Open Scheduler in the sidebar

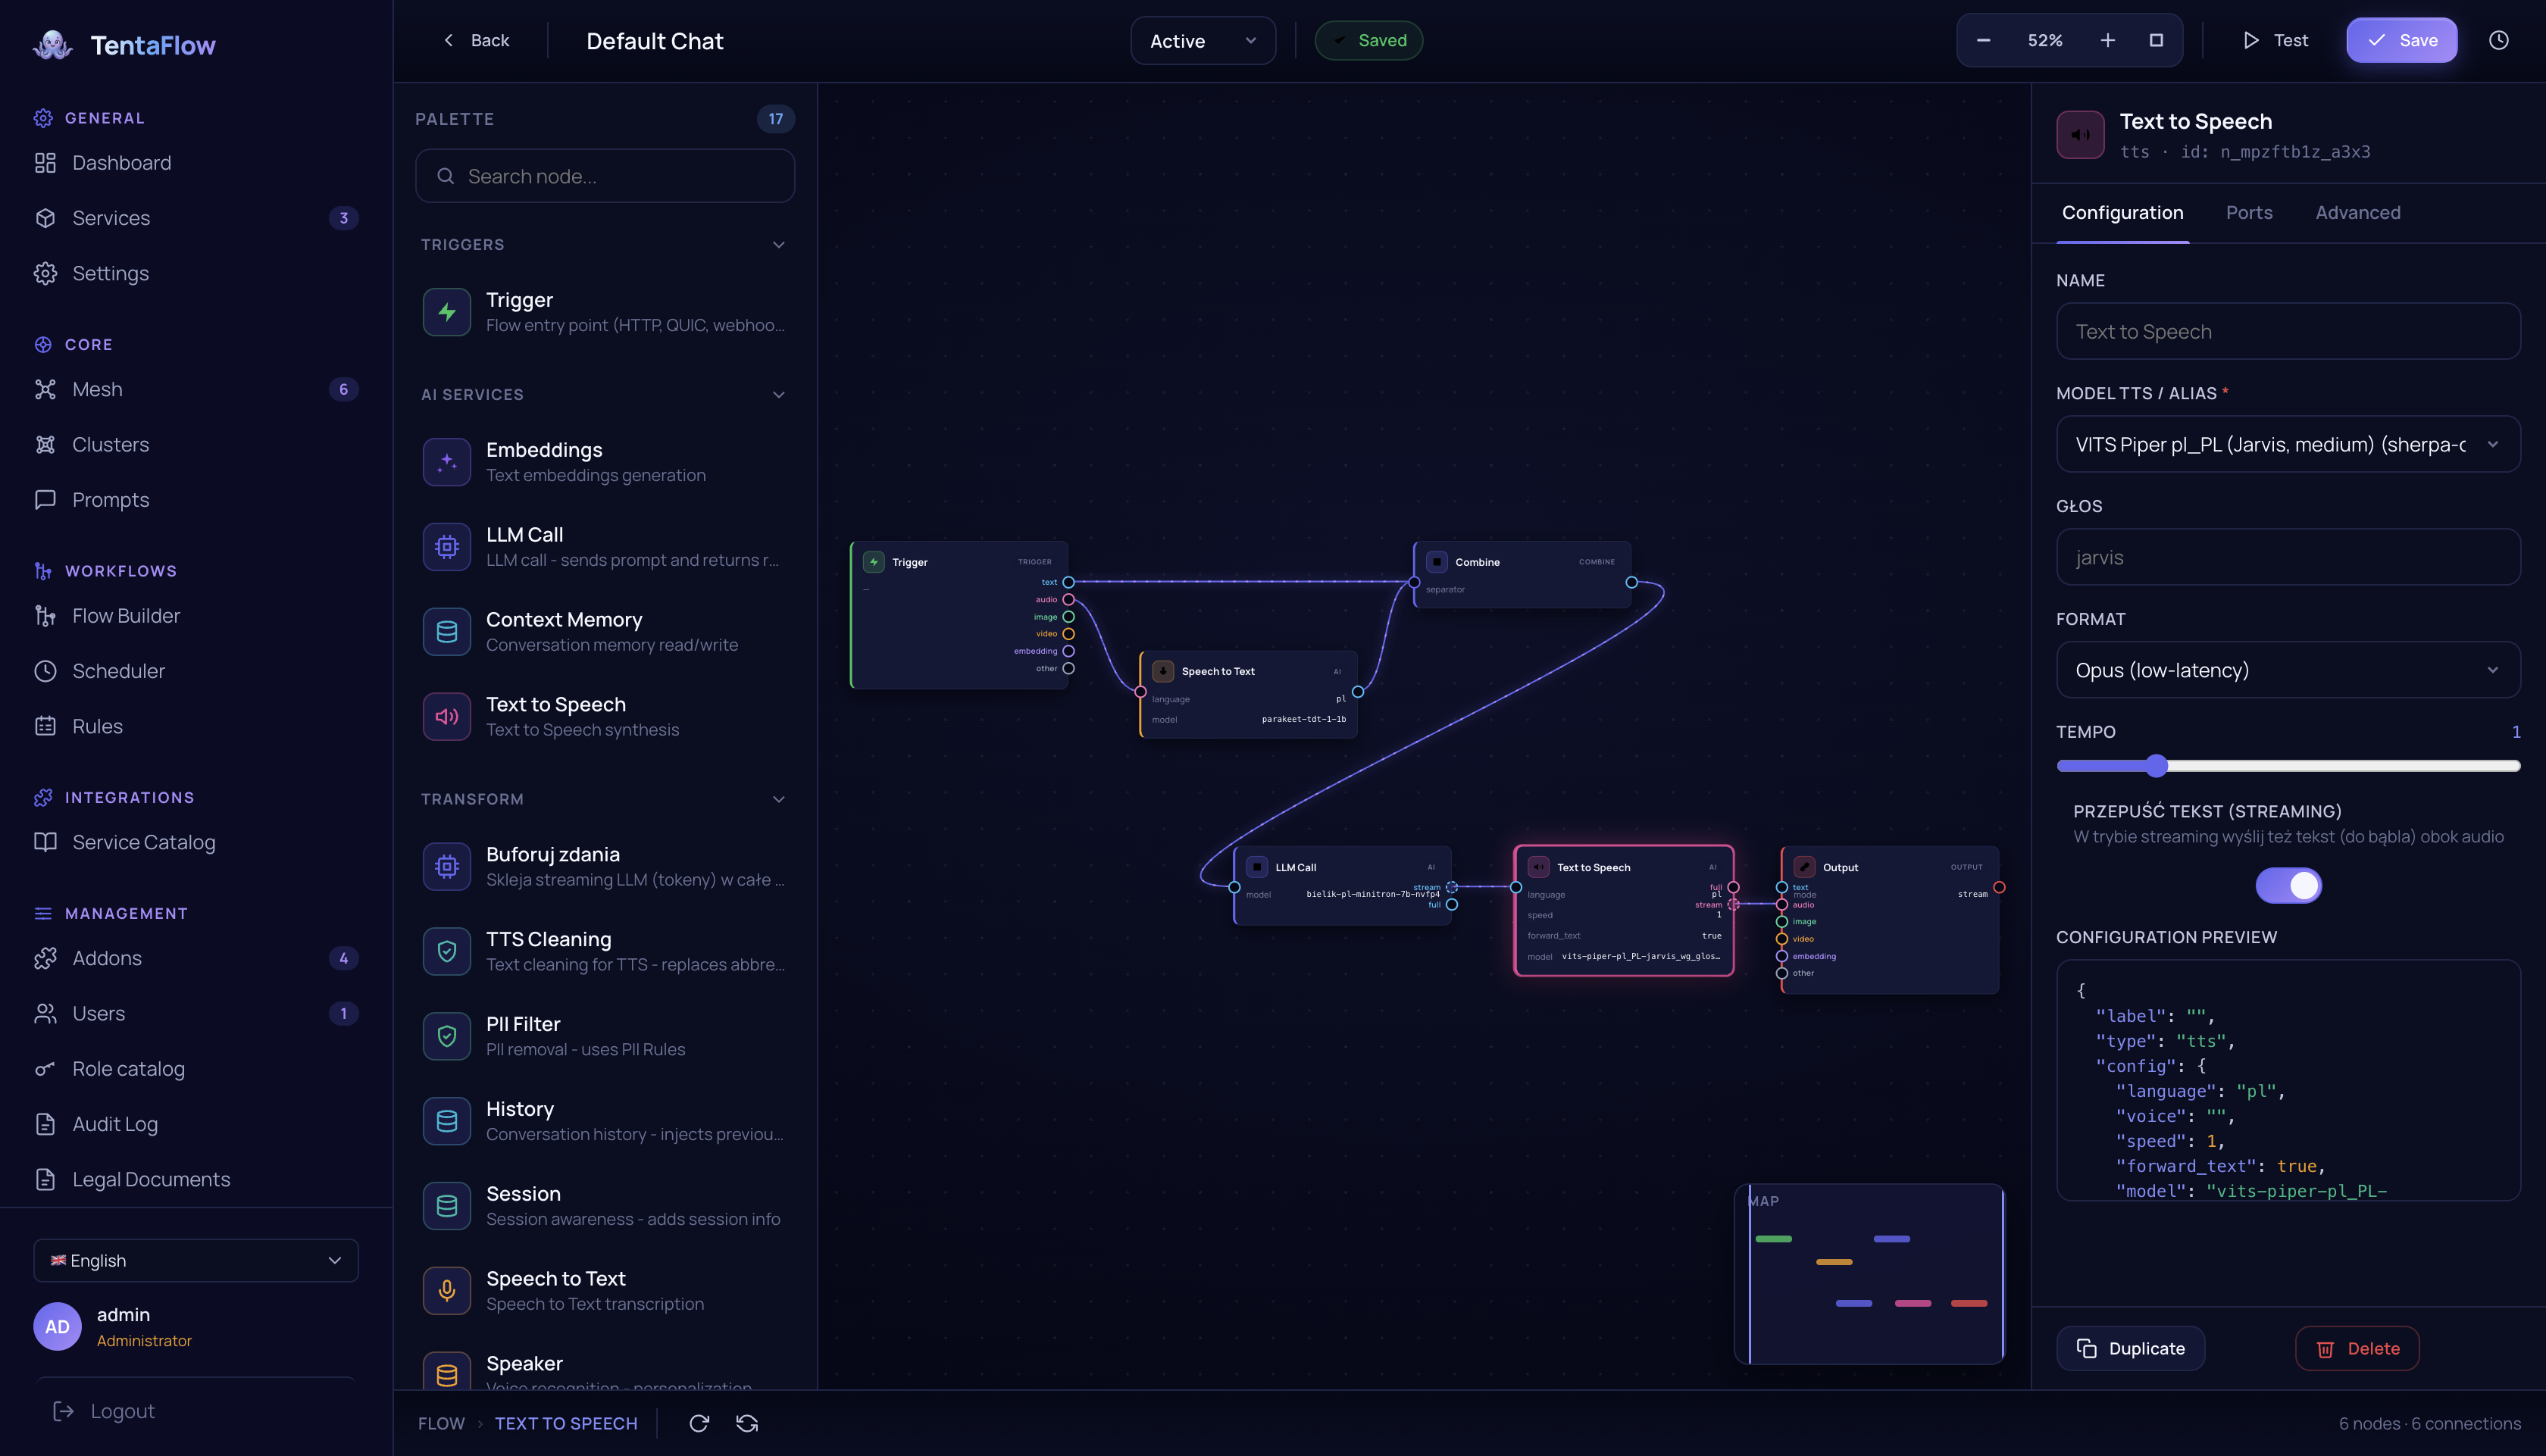196,671
